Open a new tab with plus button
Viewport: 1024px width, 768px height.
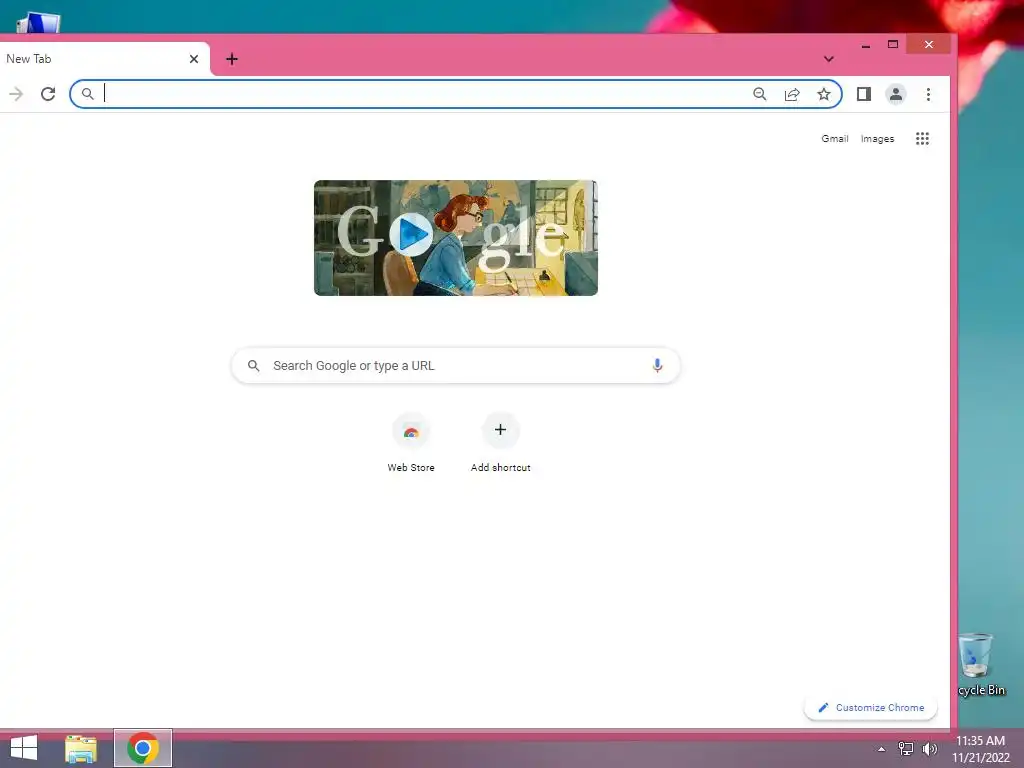[232, 59]
